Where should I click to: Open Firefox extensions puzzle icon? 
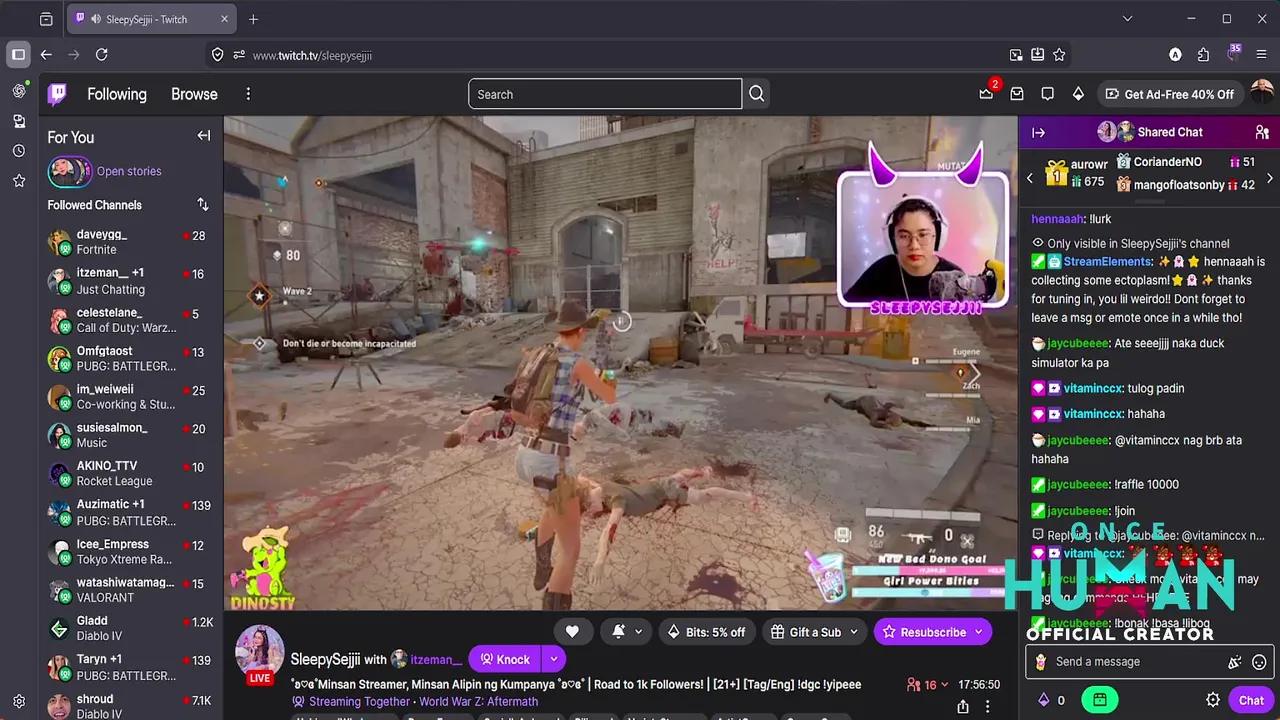(1203, 55)
